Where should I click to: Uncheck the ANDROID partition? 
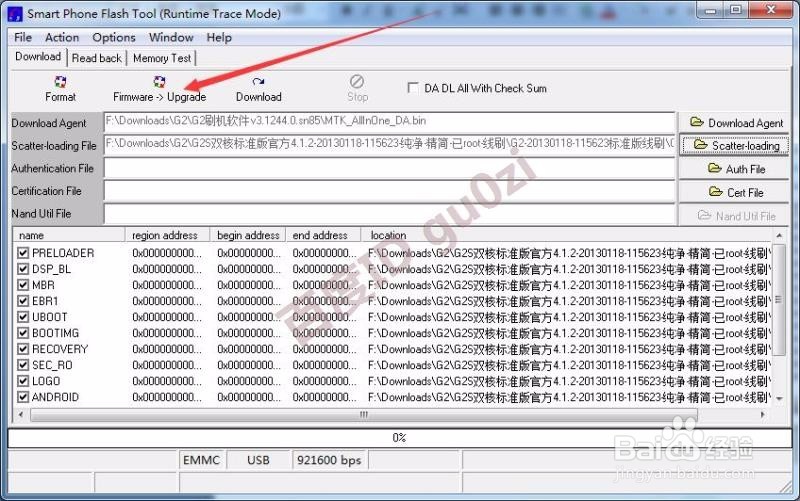pyautogui.click(x=22, y=397)
